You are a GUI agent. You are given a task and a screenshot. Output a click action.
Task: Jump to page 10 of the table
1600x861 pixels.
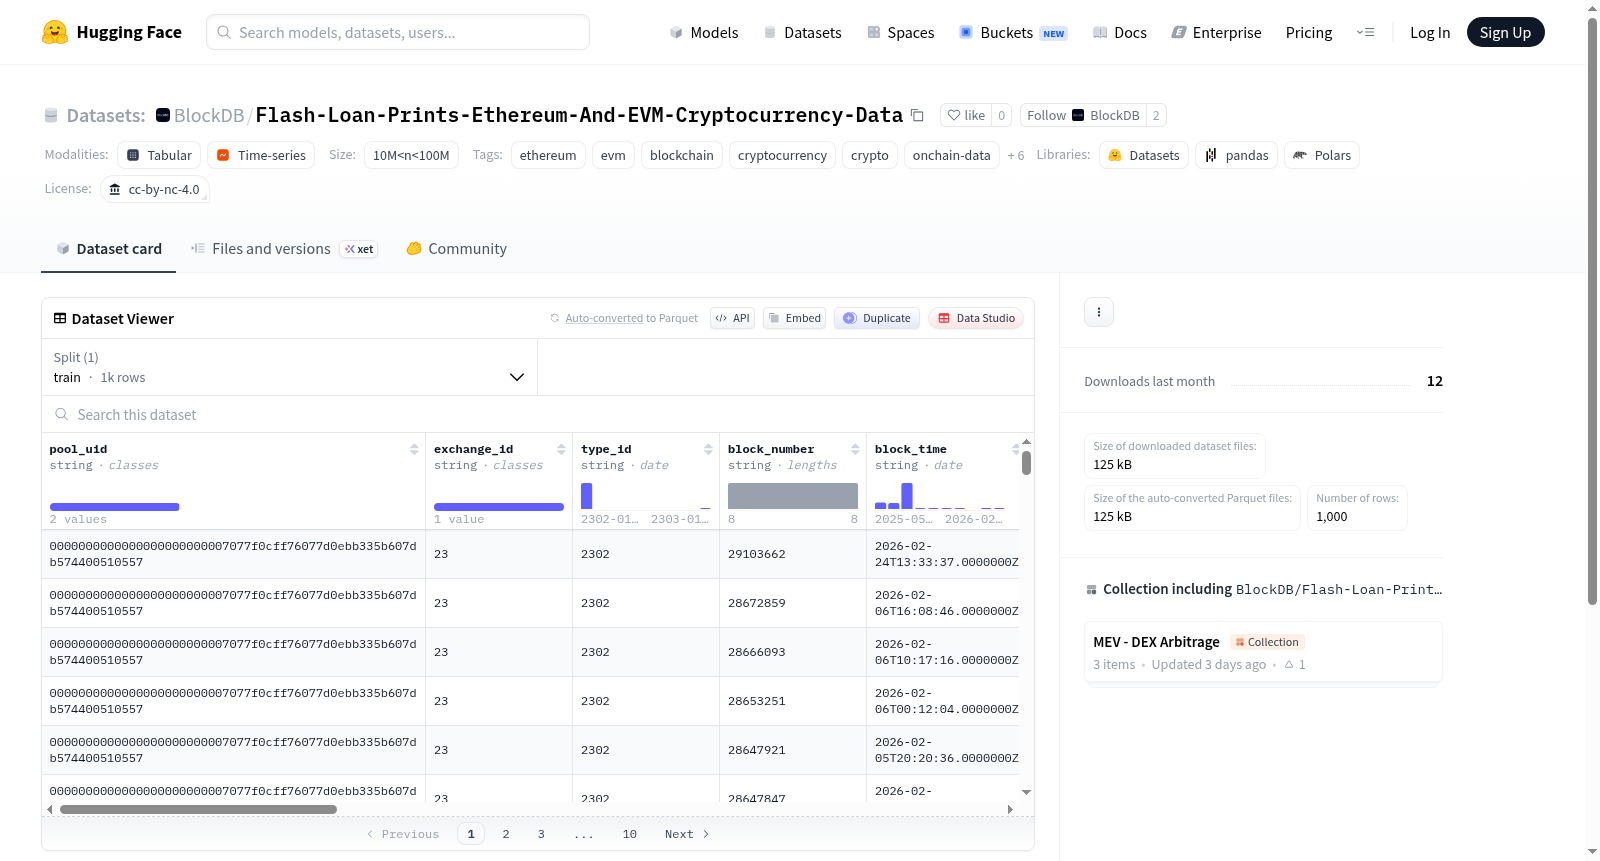[x=630, y=834]
